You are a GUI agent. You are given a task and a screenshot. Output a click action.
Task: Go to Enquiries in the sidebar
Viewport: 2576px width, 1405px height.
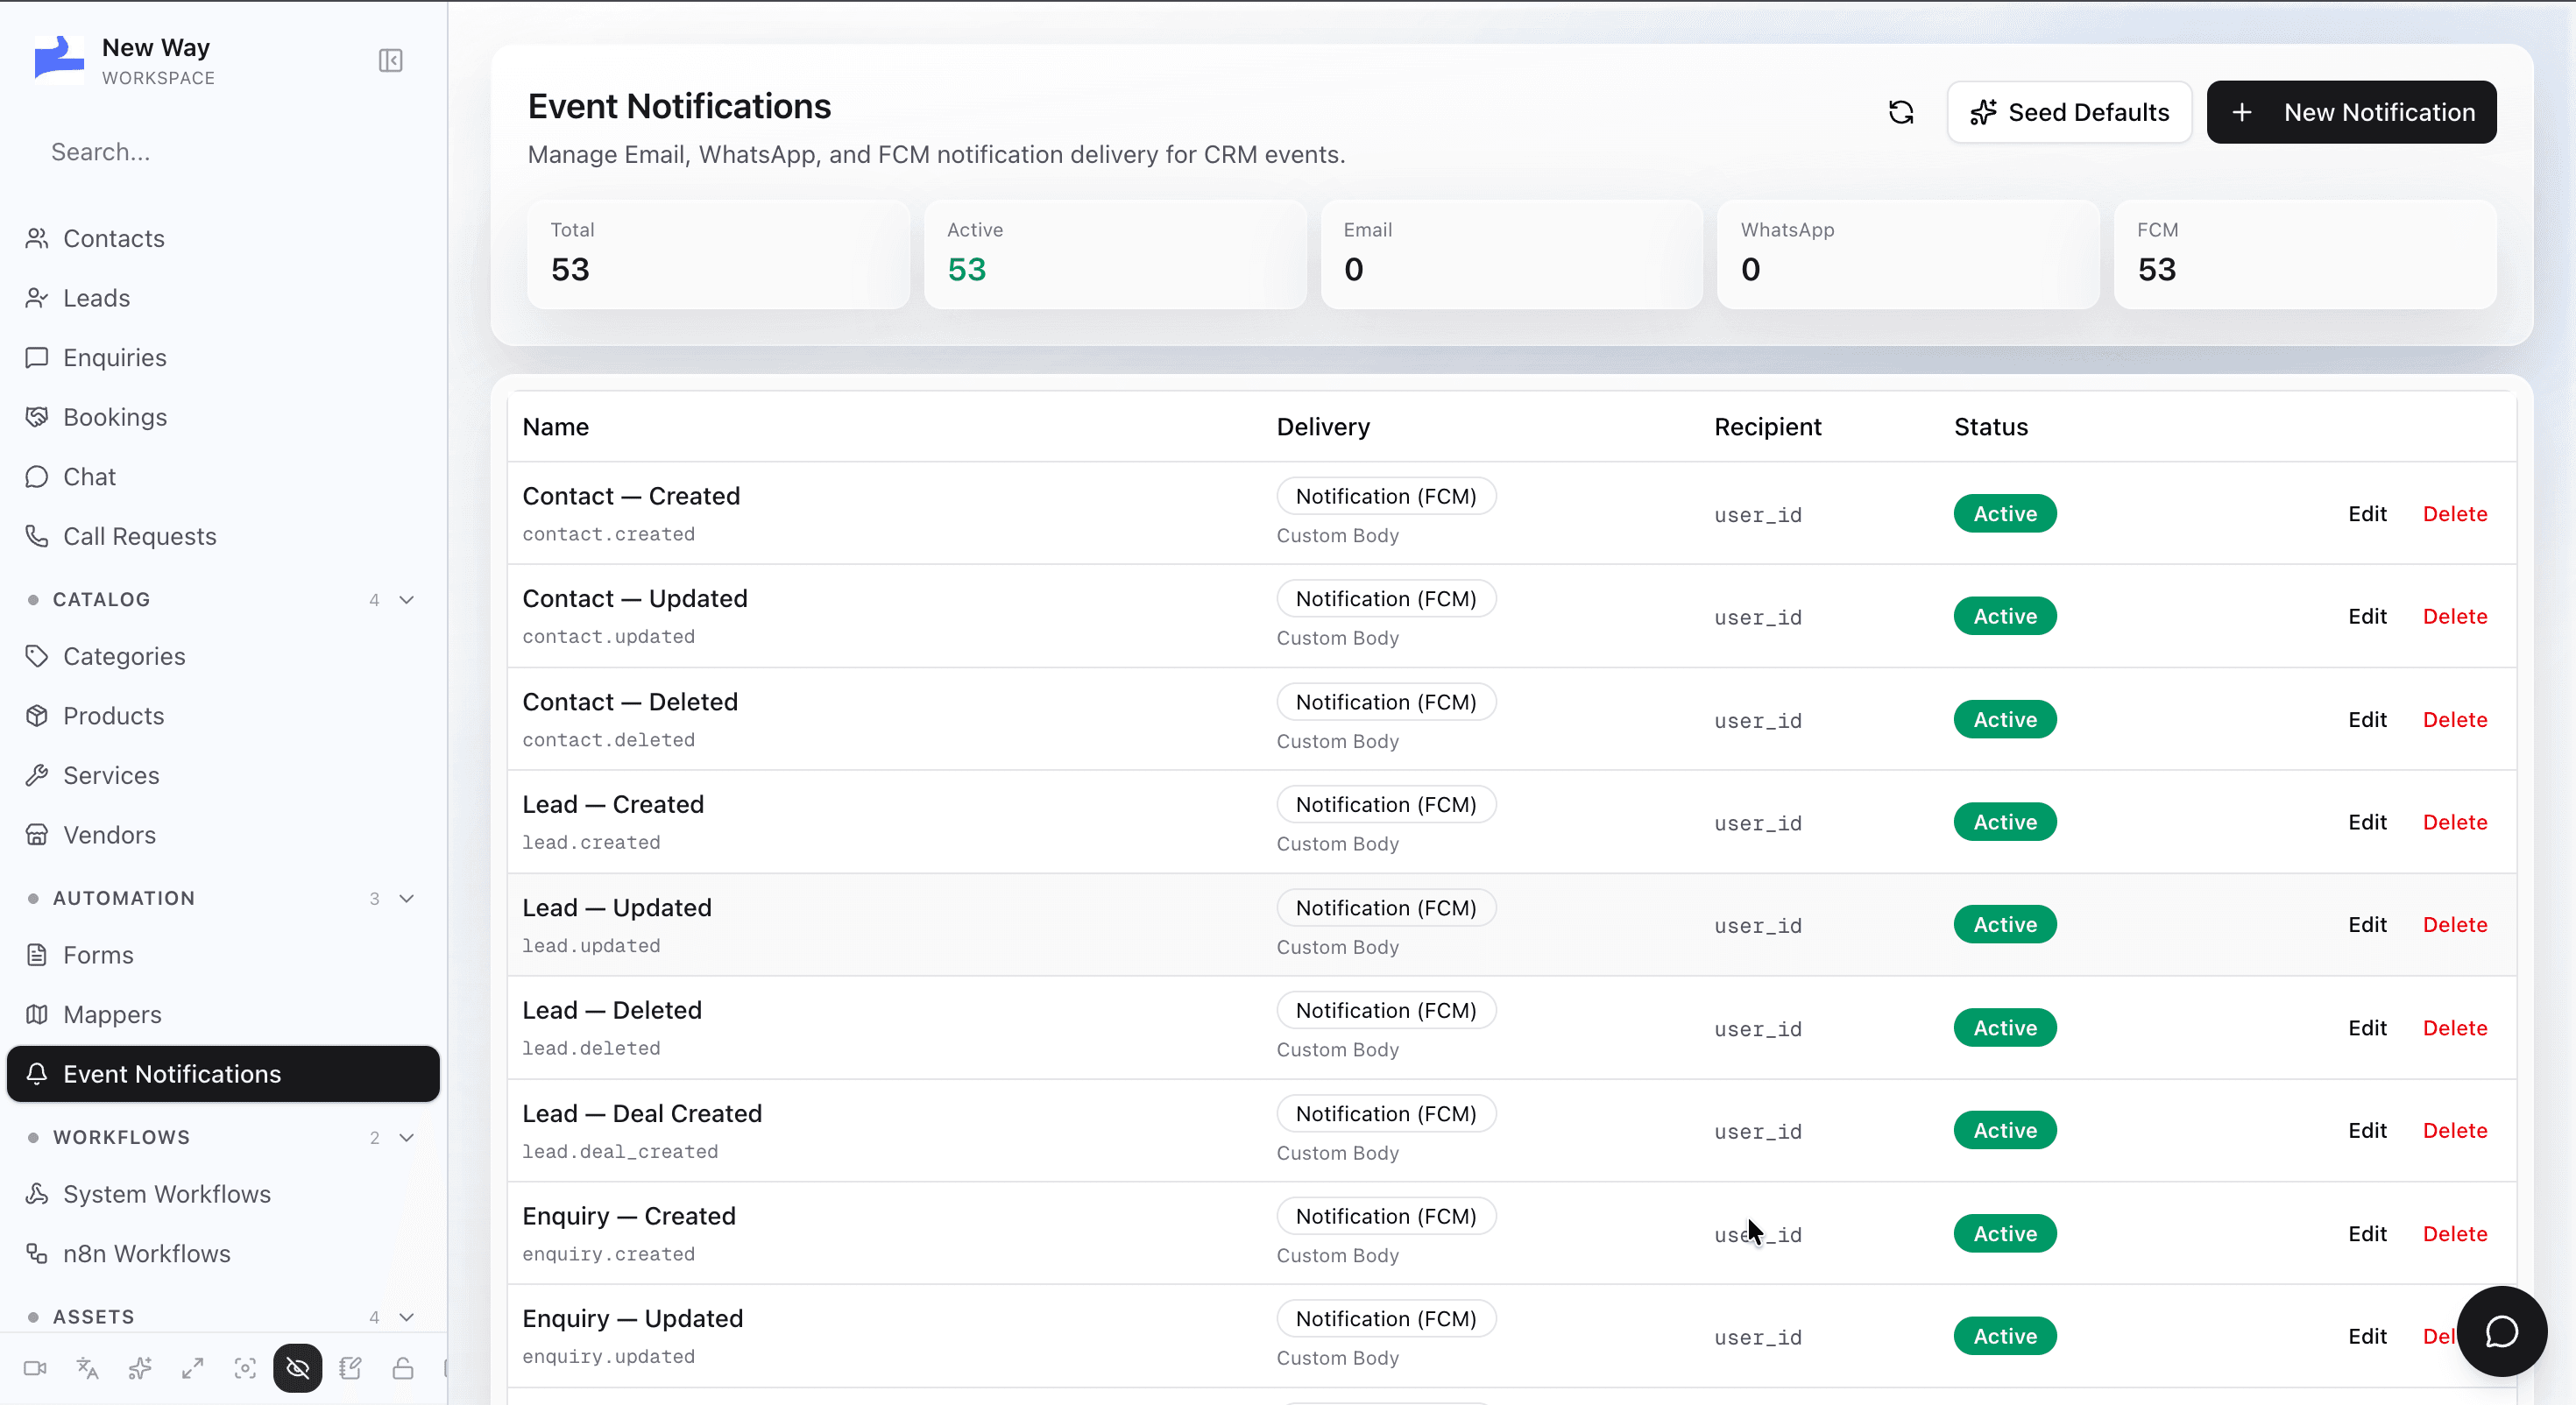pyautogui.click(x=222, y=358)
